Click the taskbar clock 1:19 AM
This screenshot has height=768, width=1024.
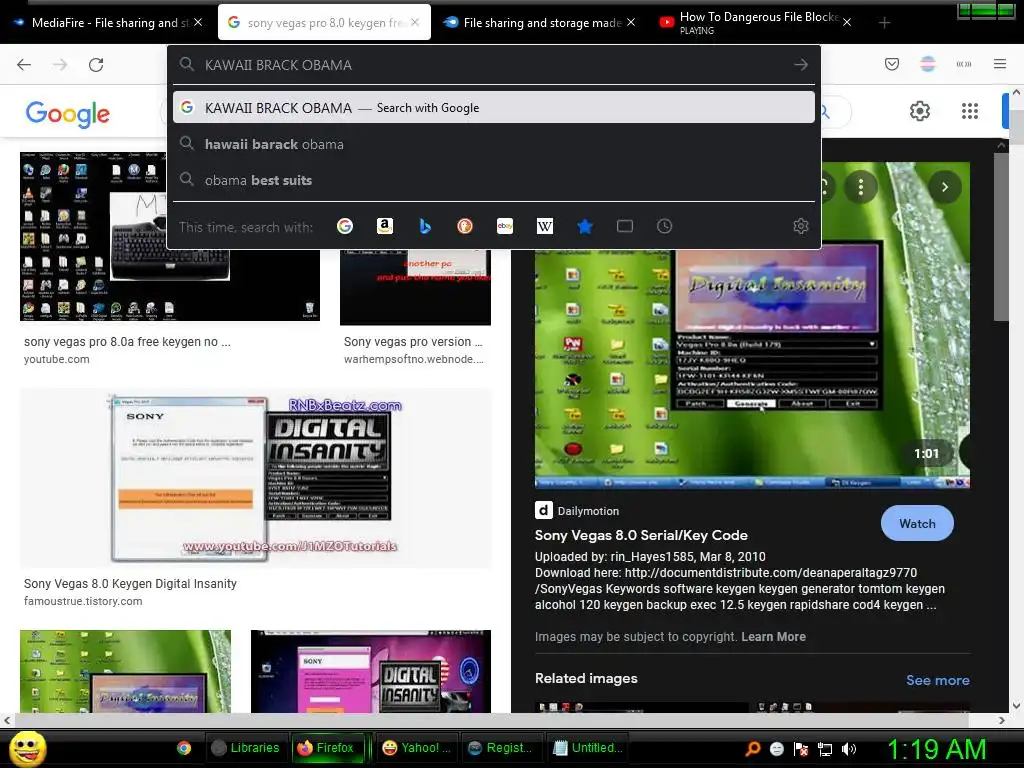[936, 749]
